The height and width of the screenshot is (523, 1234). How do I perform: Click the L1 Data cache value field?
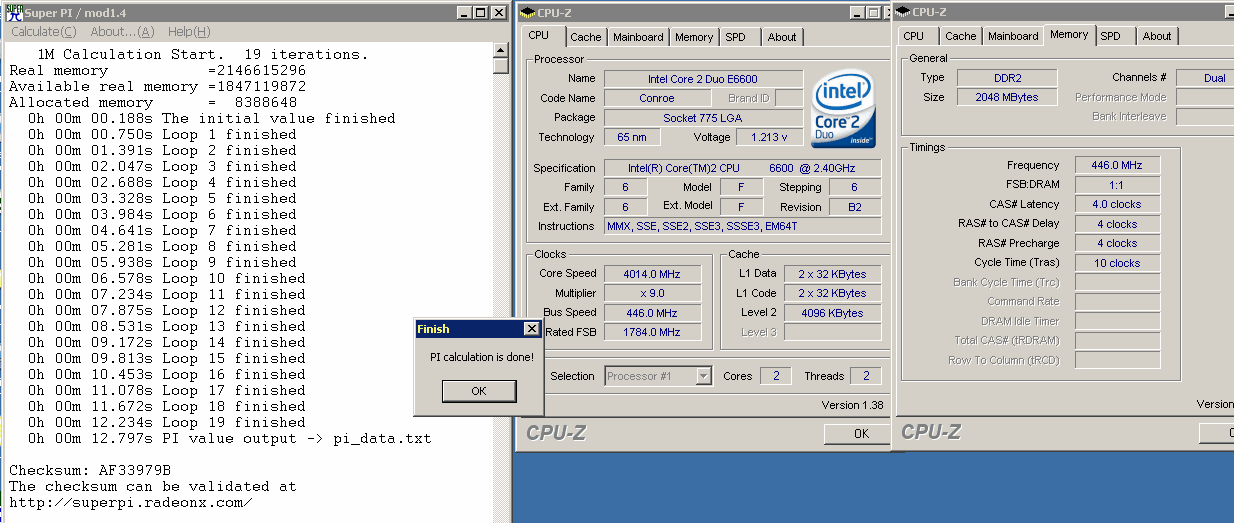832,274
